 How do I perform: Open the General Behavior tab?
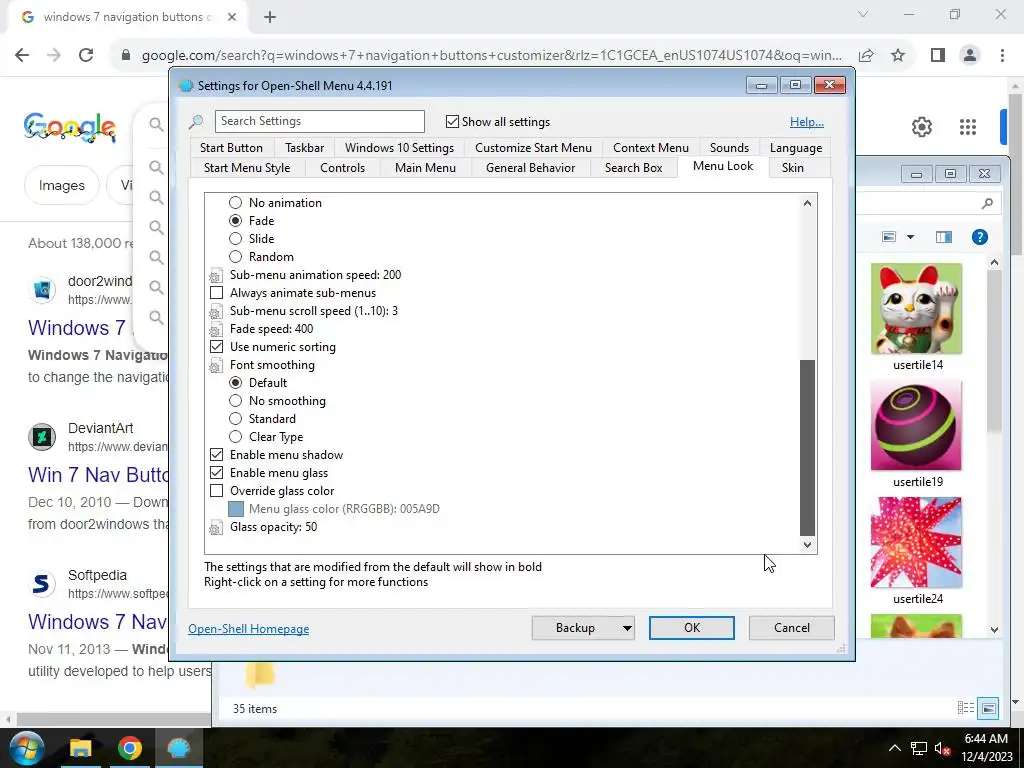click(530, 168)
